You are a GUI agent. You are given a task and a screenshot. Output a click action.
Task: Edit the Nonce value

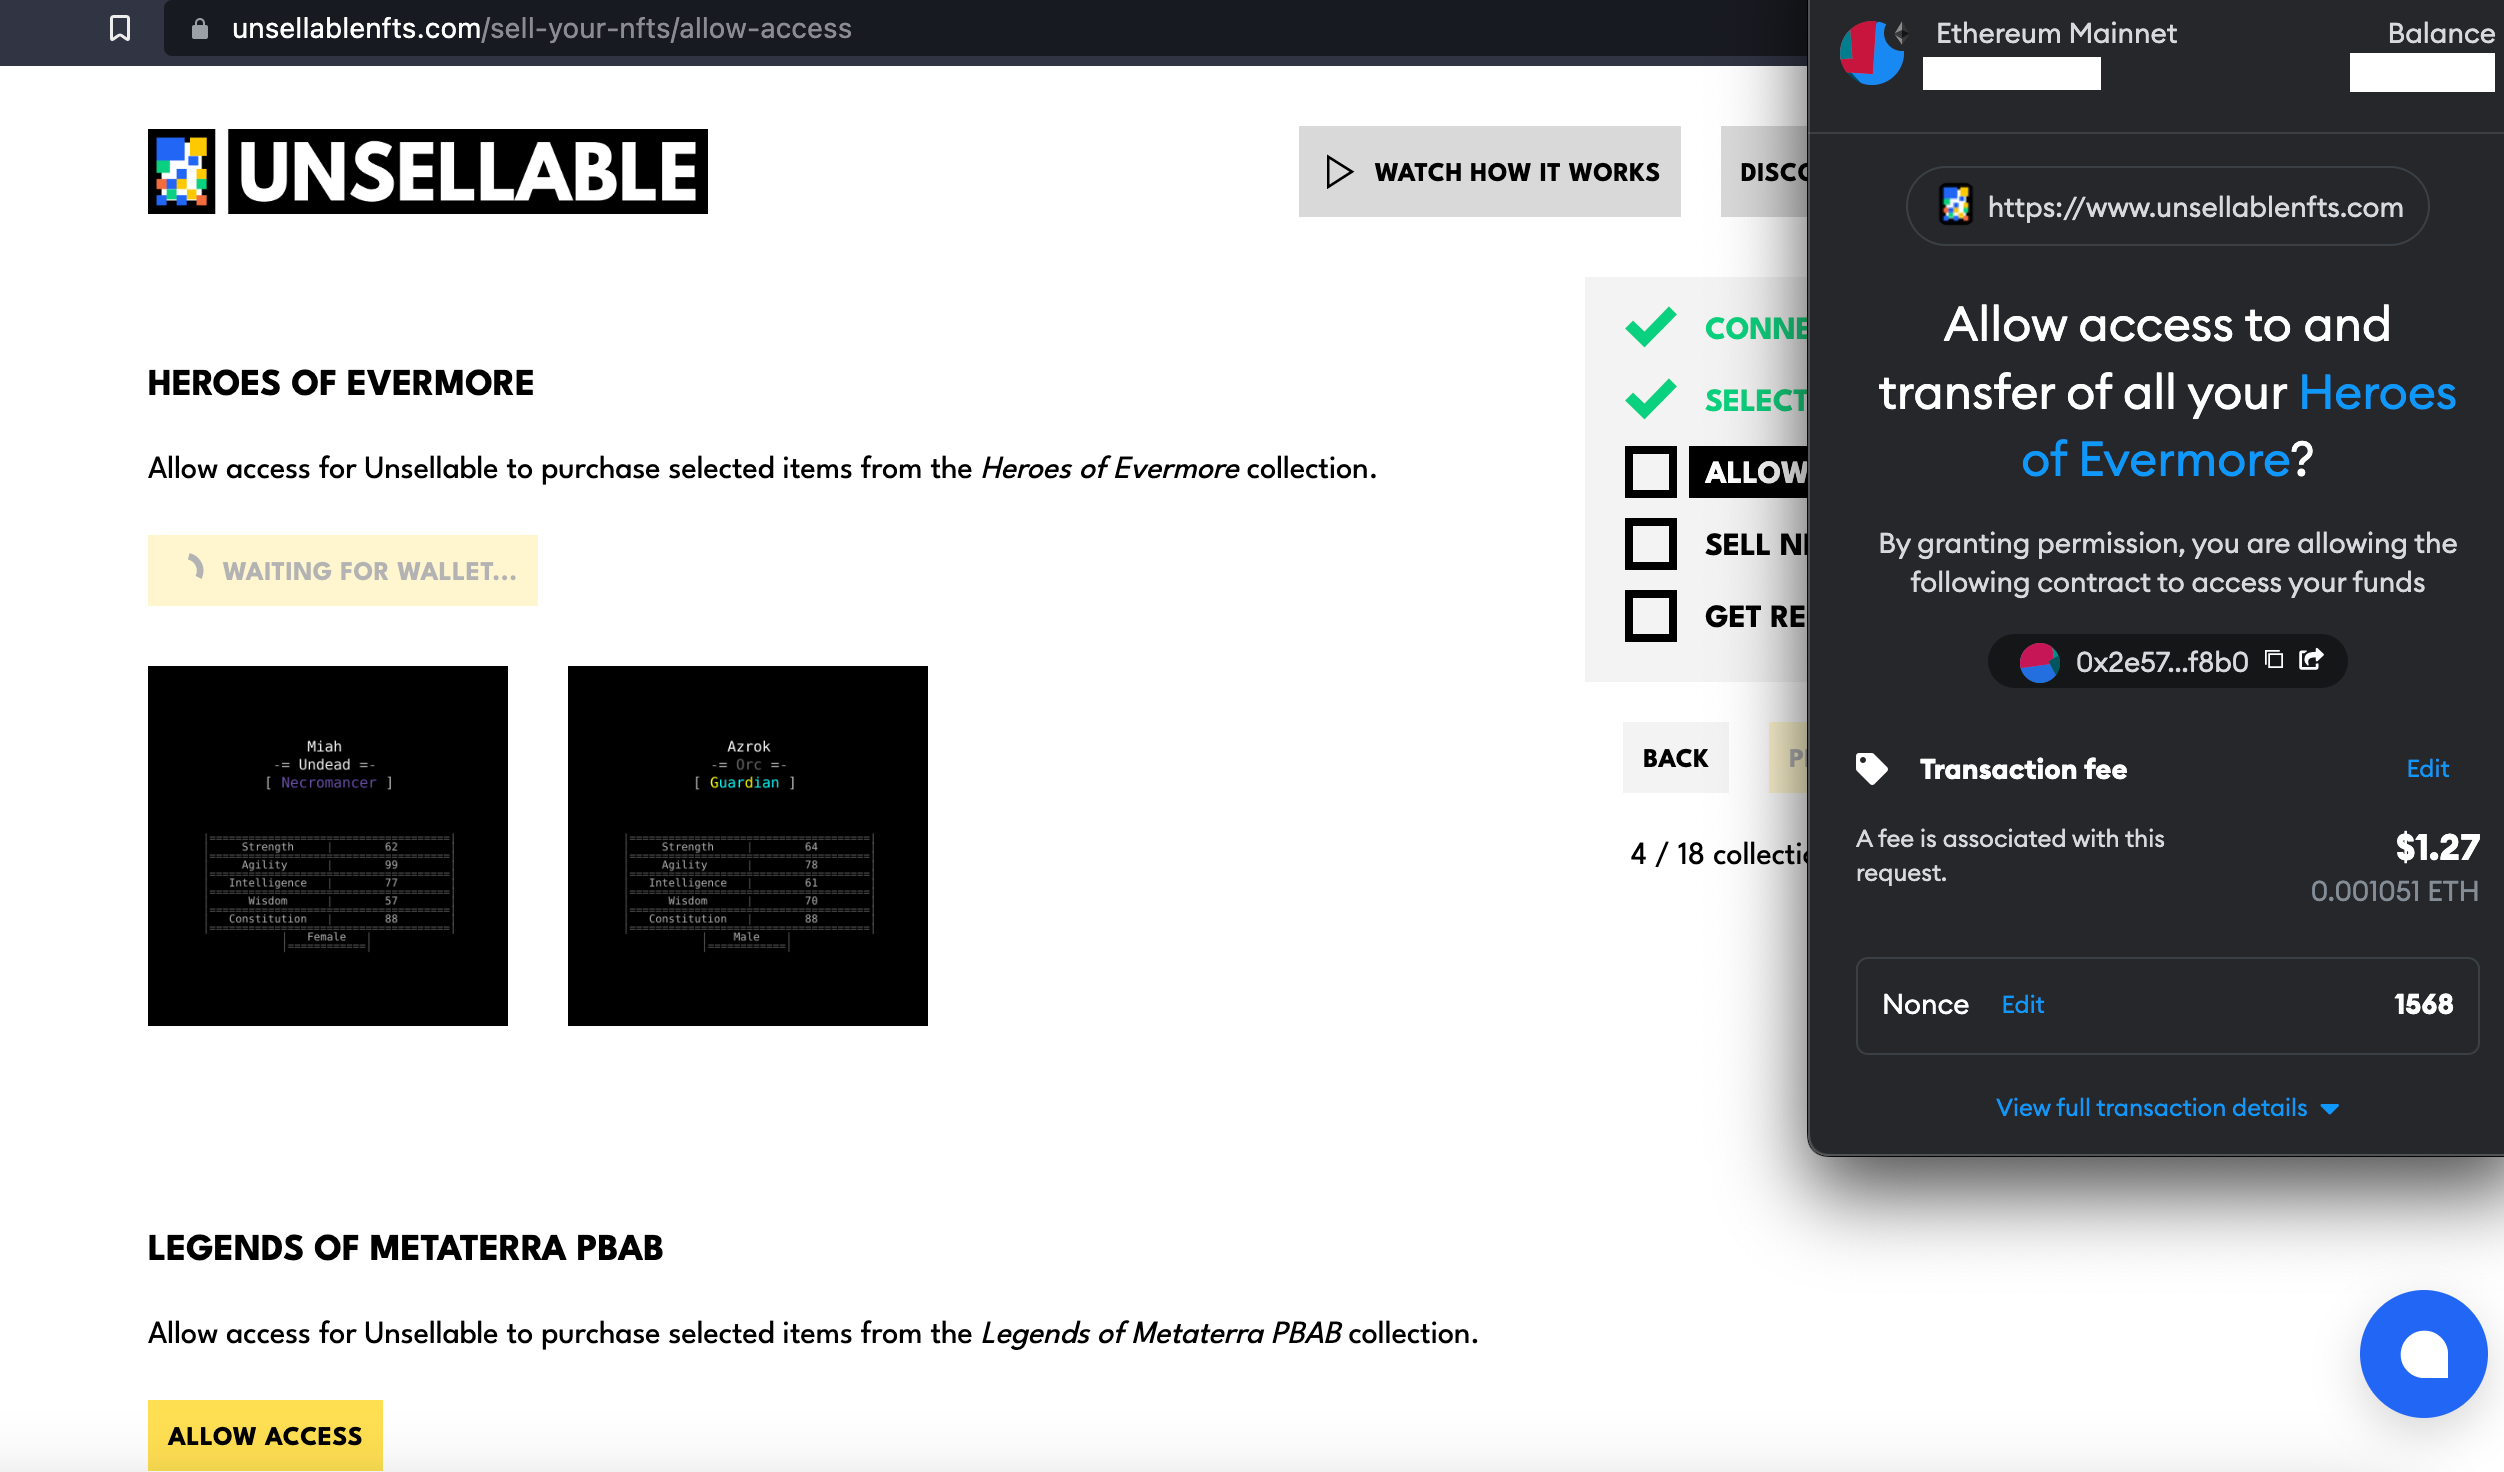click(x=2022, y=1004)
